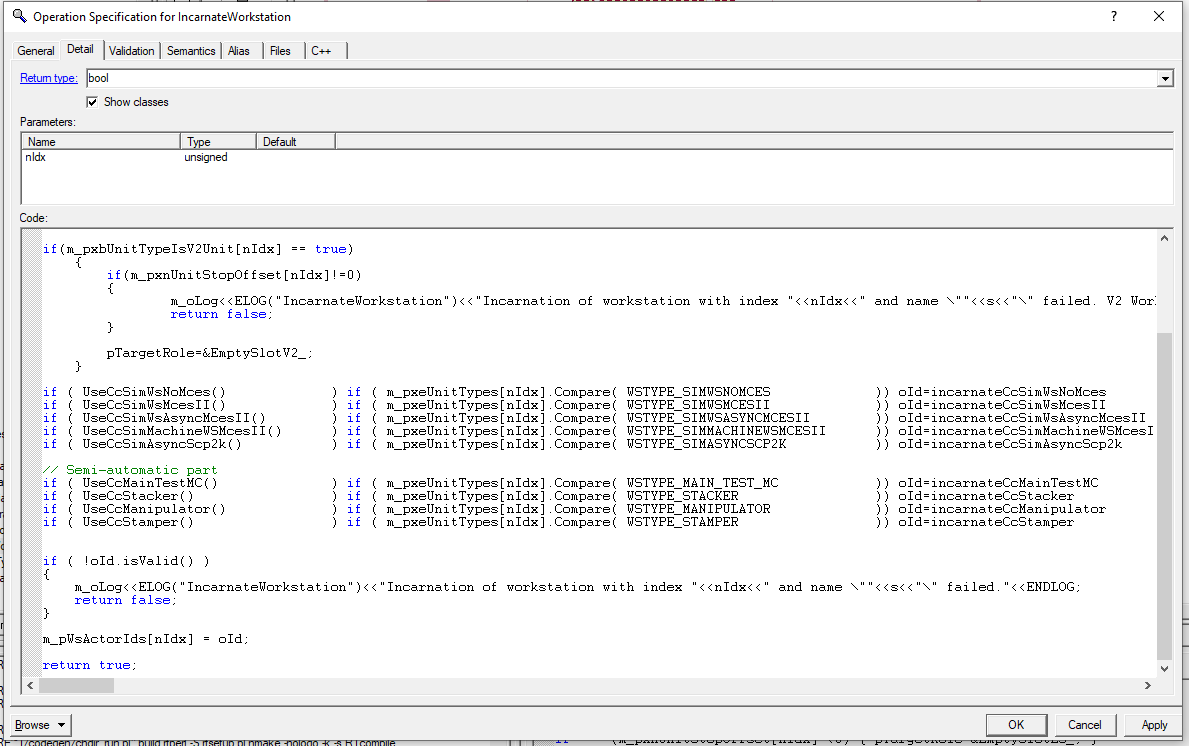Expand the Browse menu at bottom left

coord(40,725)
